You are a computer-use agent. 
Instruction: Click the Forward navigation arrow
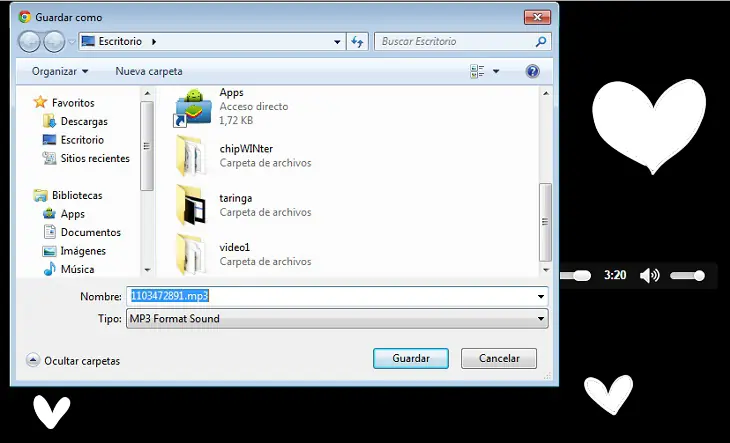[x=54, y=41]
